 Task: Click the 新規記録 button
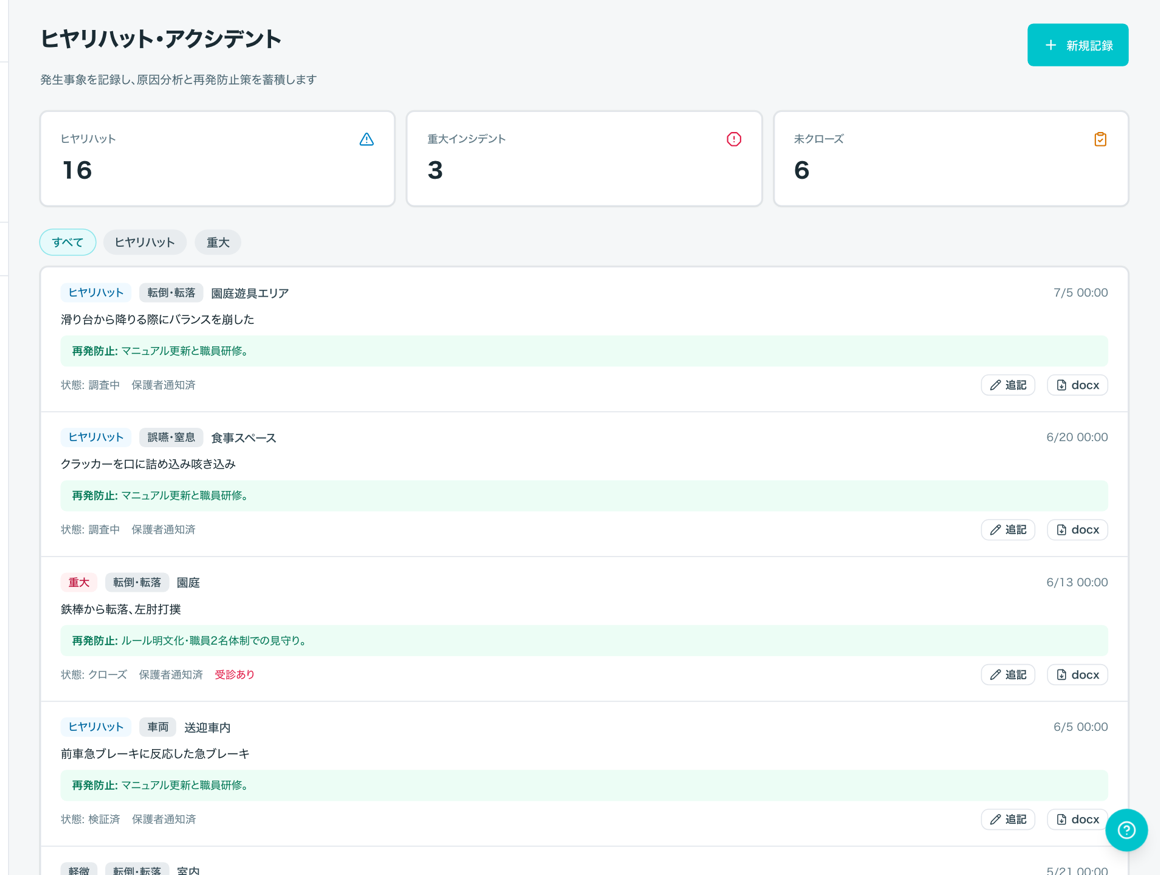point(1077,45)
